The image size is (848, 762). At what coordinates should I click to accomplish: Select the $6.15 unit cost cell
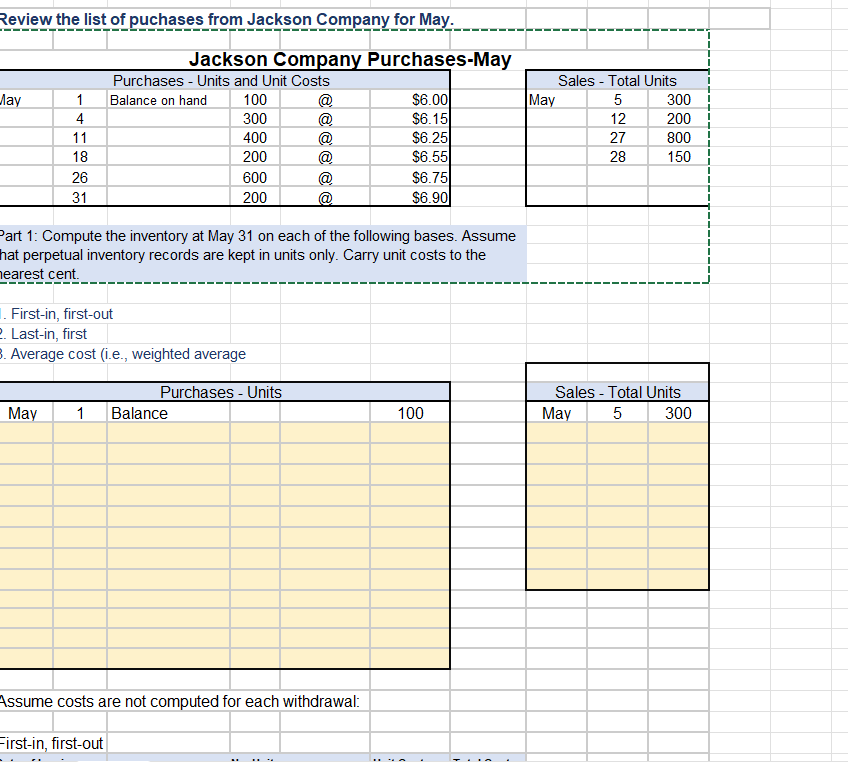(x=410, y=119)
